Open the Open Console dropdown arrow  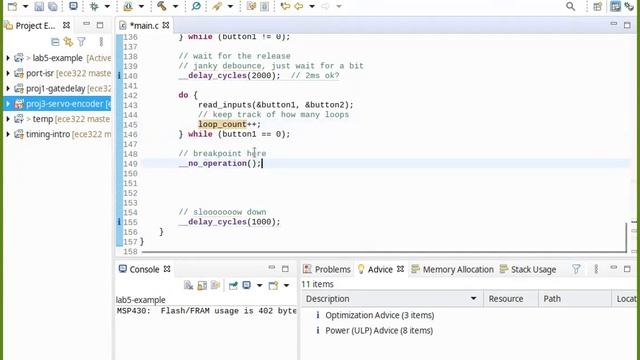click(x=287, y=286)
